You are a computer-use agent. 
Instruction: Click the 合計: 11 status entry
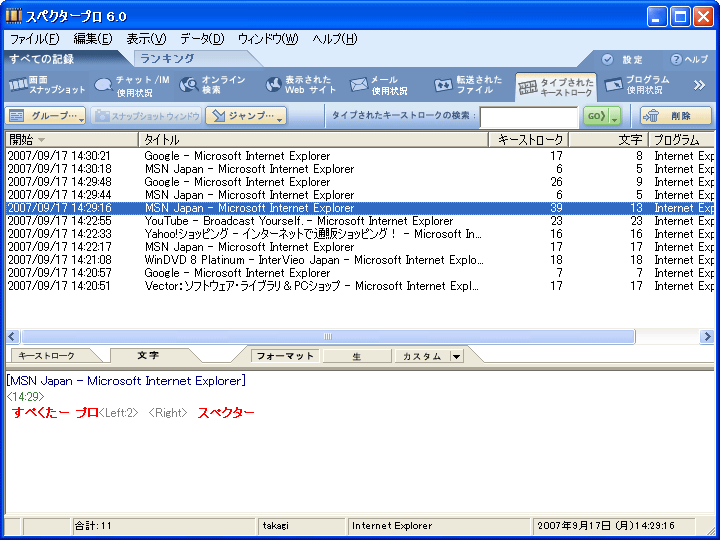163,526
